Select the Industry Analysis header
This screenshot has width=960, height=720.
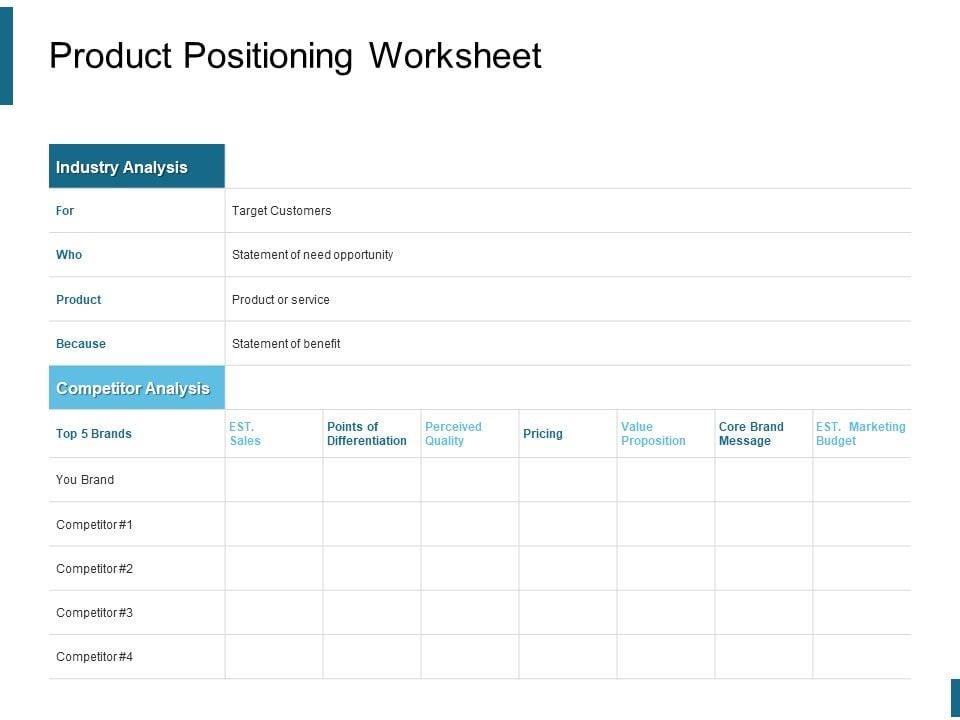pyautogui.click(x=122, y=167)
